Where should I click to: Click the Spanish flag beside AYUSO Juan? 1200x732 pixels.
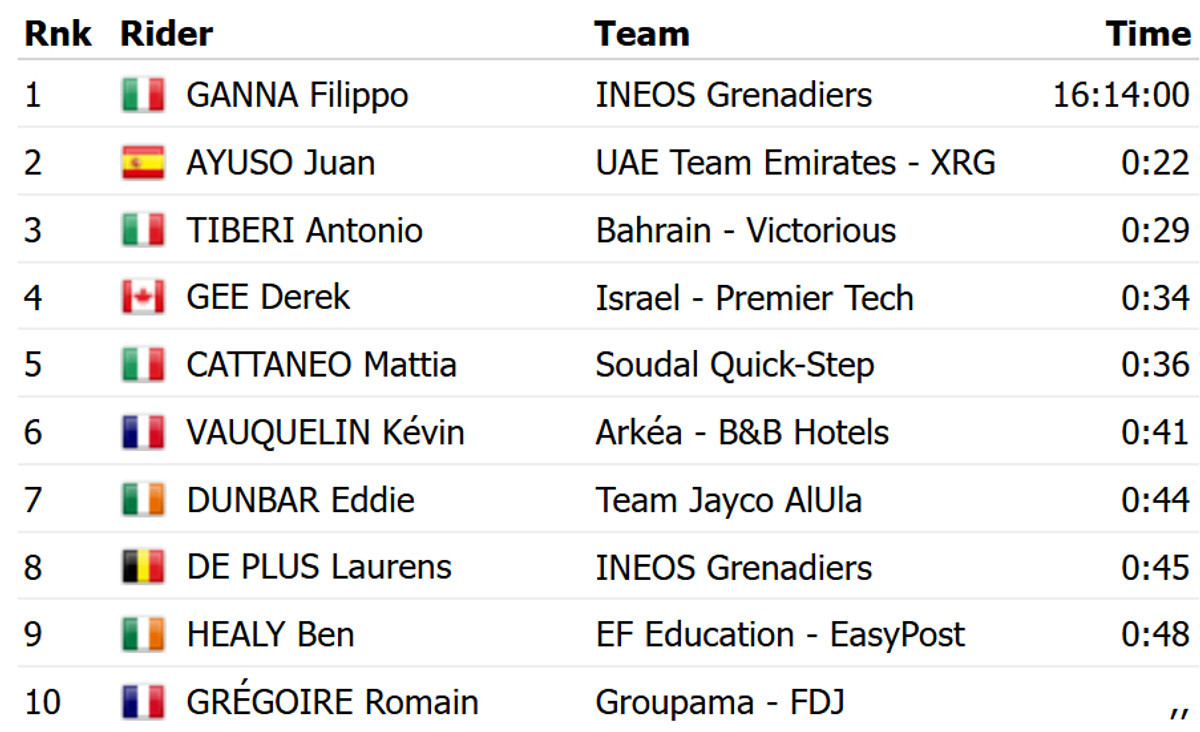pos(143,162)
